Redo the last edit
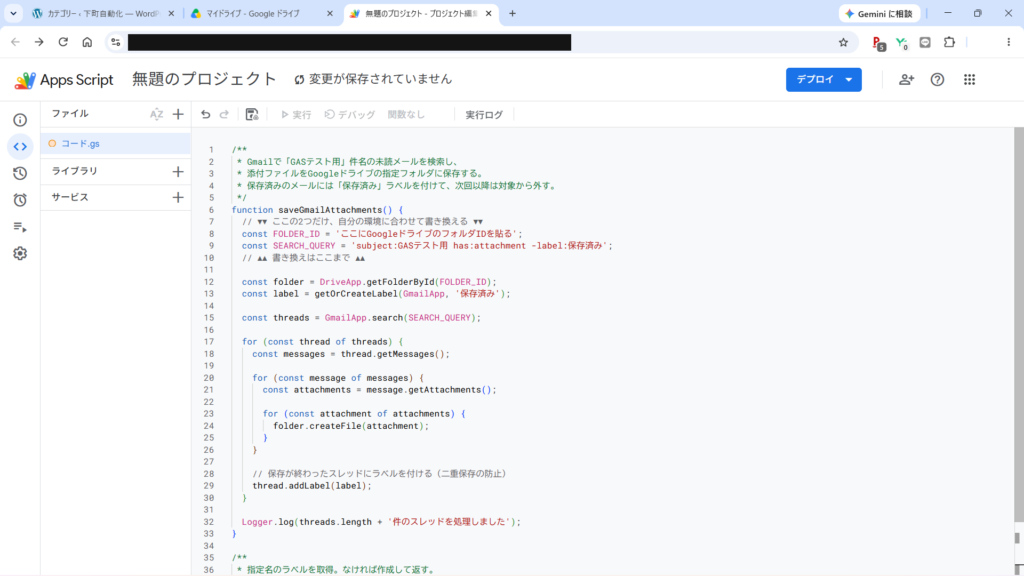 pos(225,114)
